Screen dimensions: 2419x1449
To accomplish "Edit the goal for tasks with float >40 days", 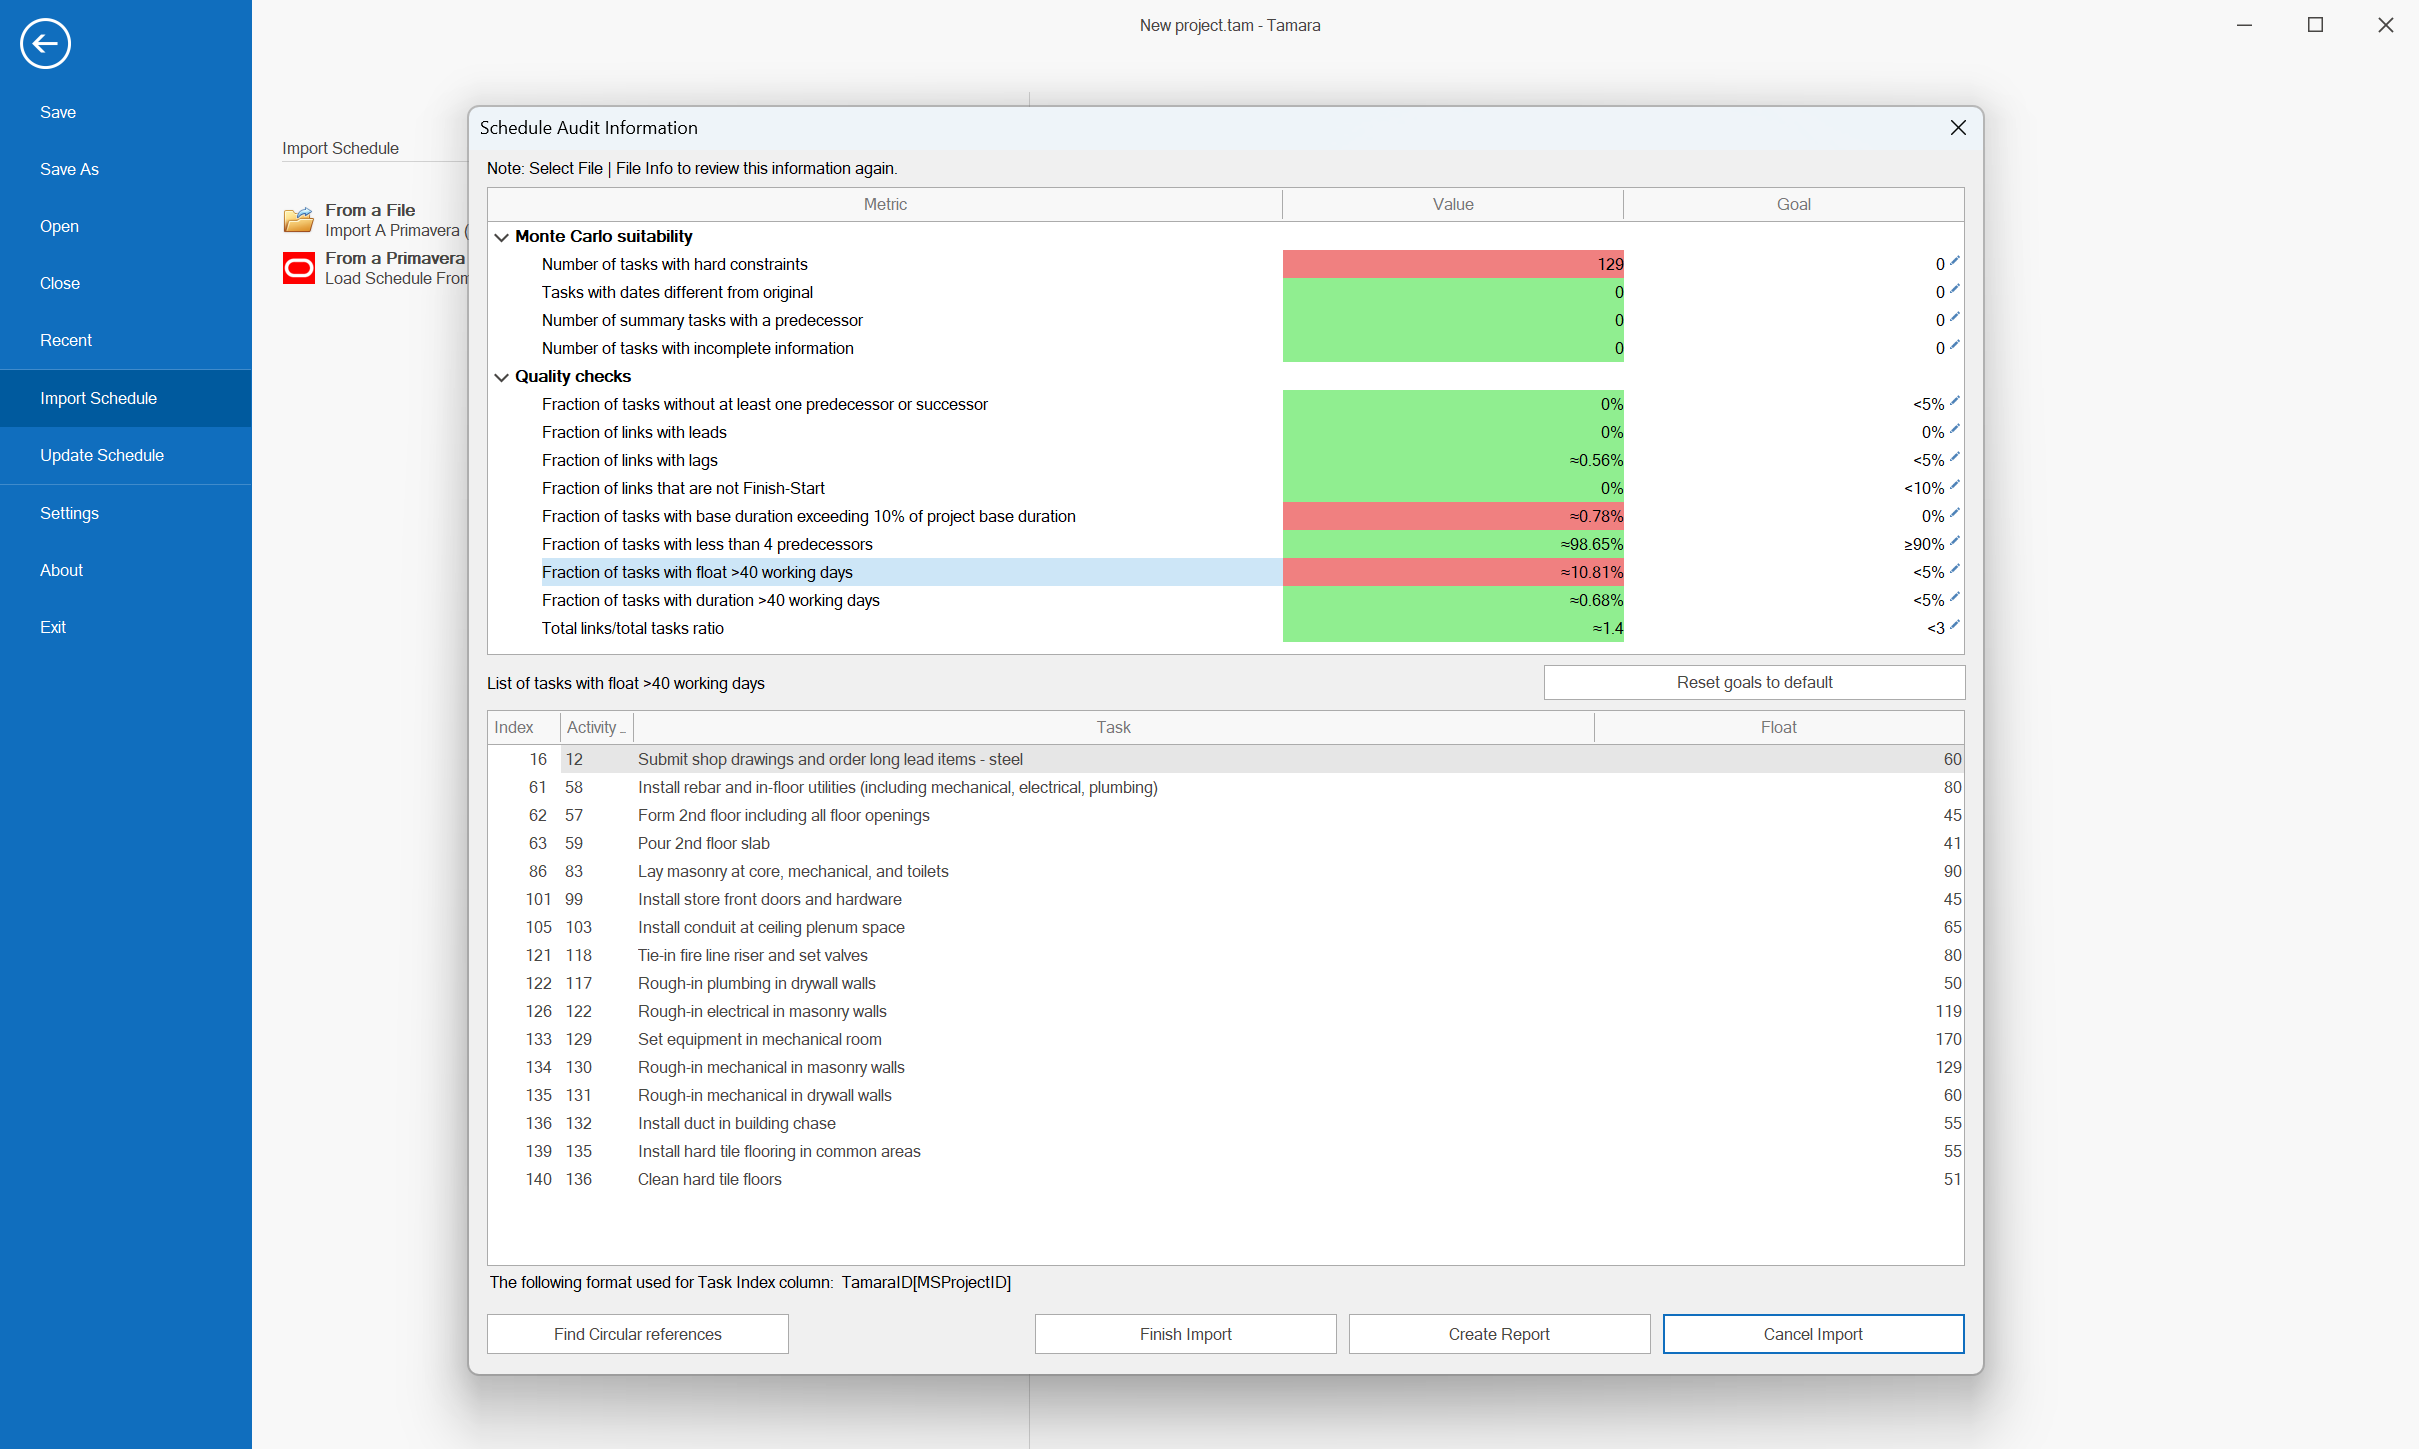I will (x=1953, y=571).
